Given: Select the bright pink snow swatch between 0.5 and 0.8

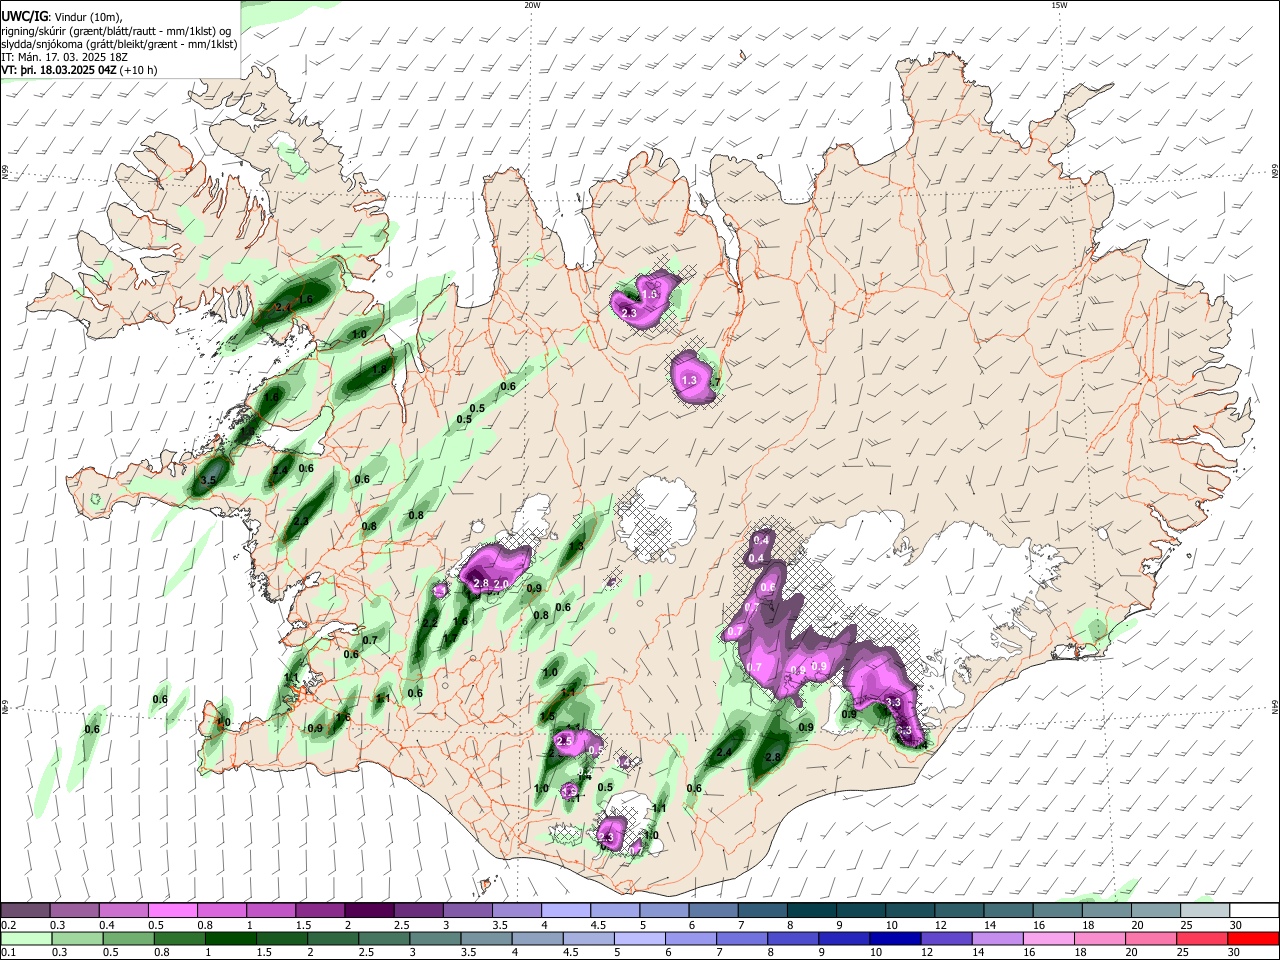Looking at the screenshot, I should (172, 910).
